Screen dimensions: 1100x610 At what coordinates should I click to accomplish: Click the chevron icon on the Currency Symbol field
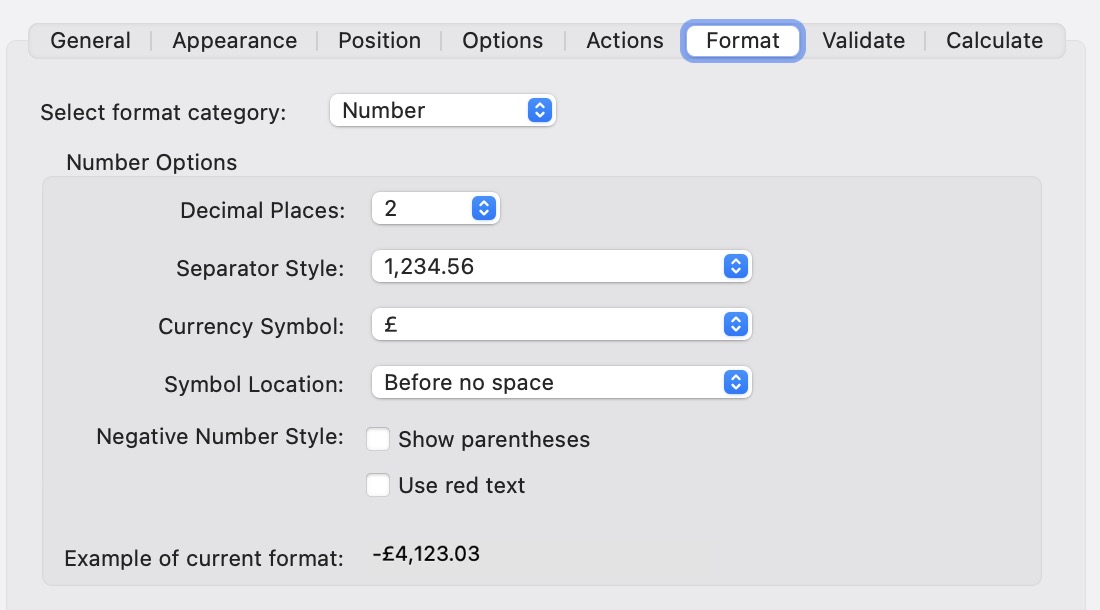click(x=735, y=324)
